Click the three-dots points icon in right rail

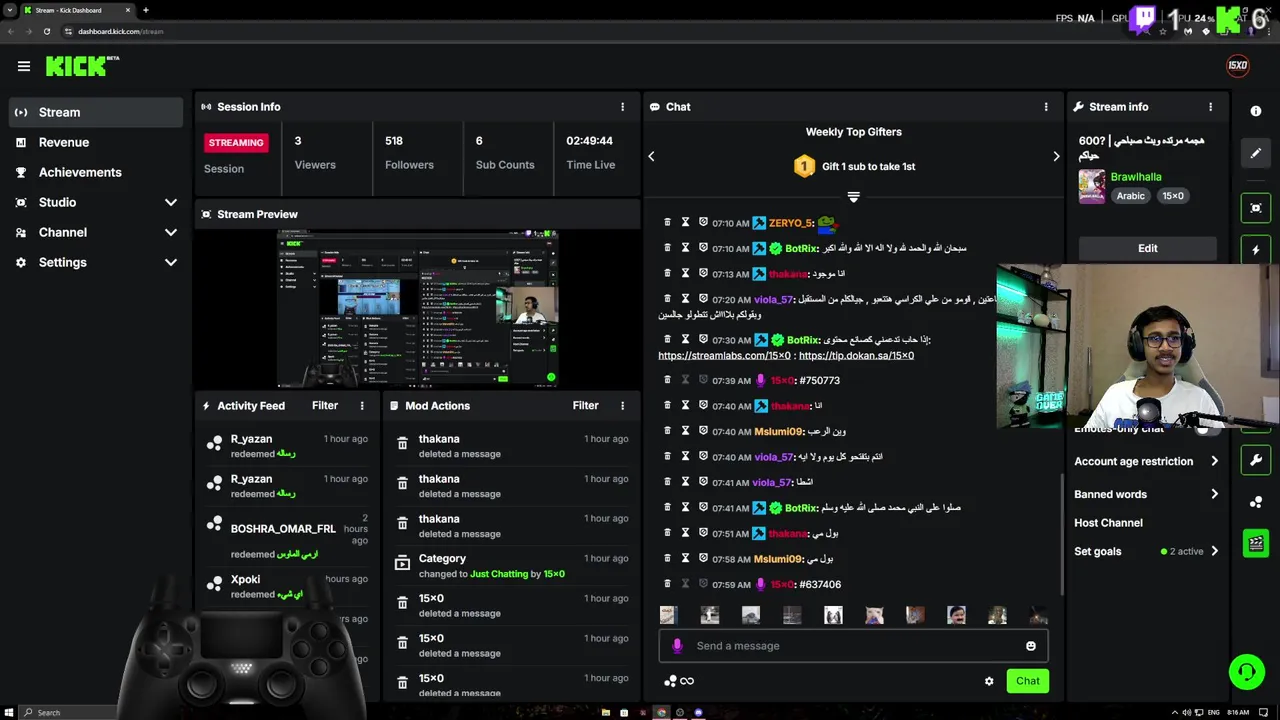(1256, 502)
